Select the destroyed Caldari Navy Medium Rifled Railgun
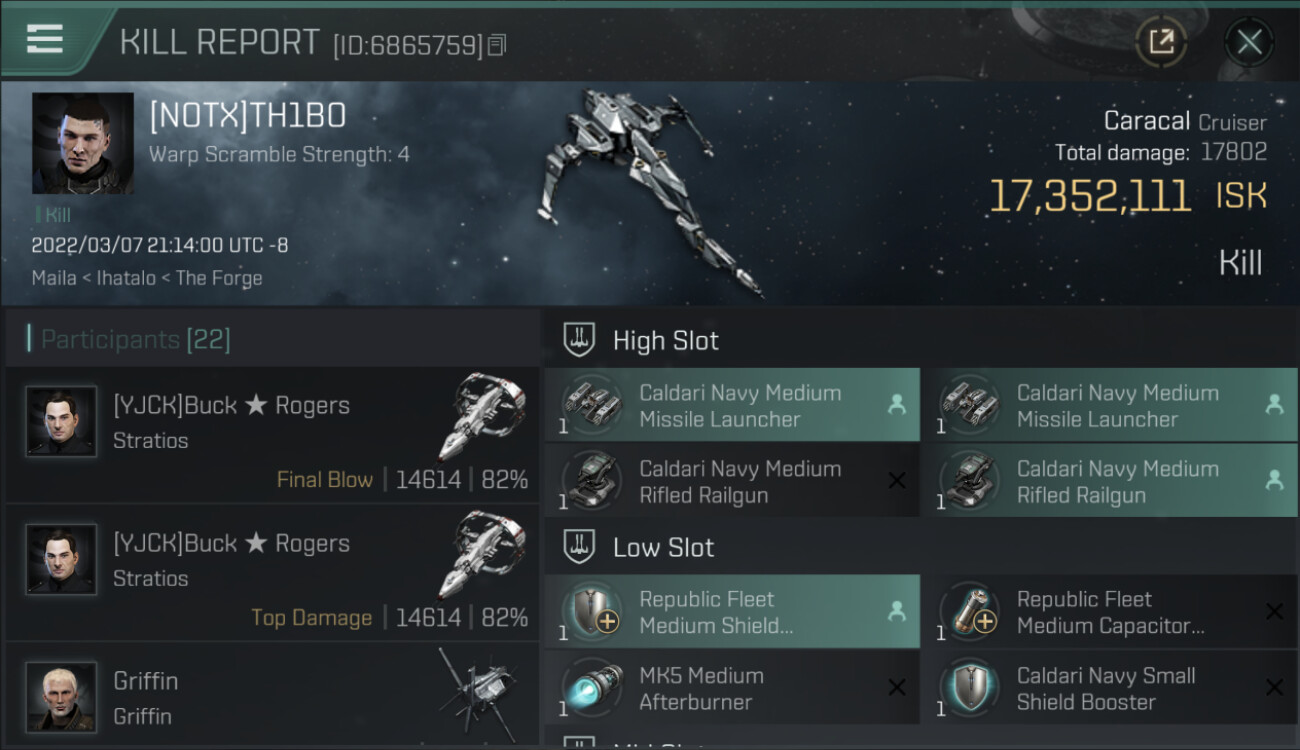The height and width of the screenshot is (750, 1300). tap(732, 481)
